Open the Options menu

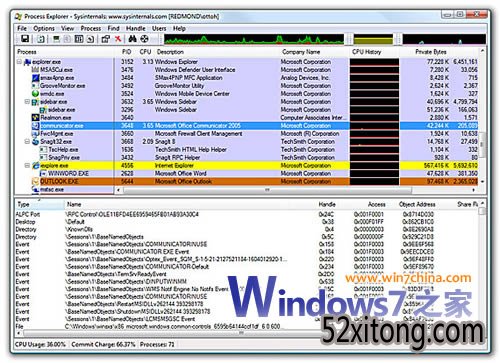44,28
